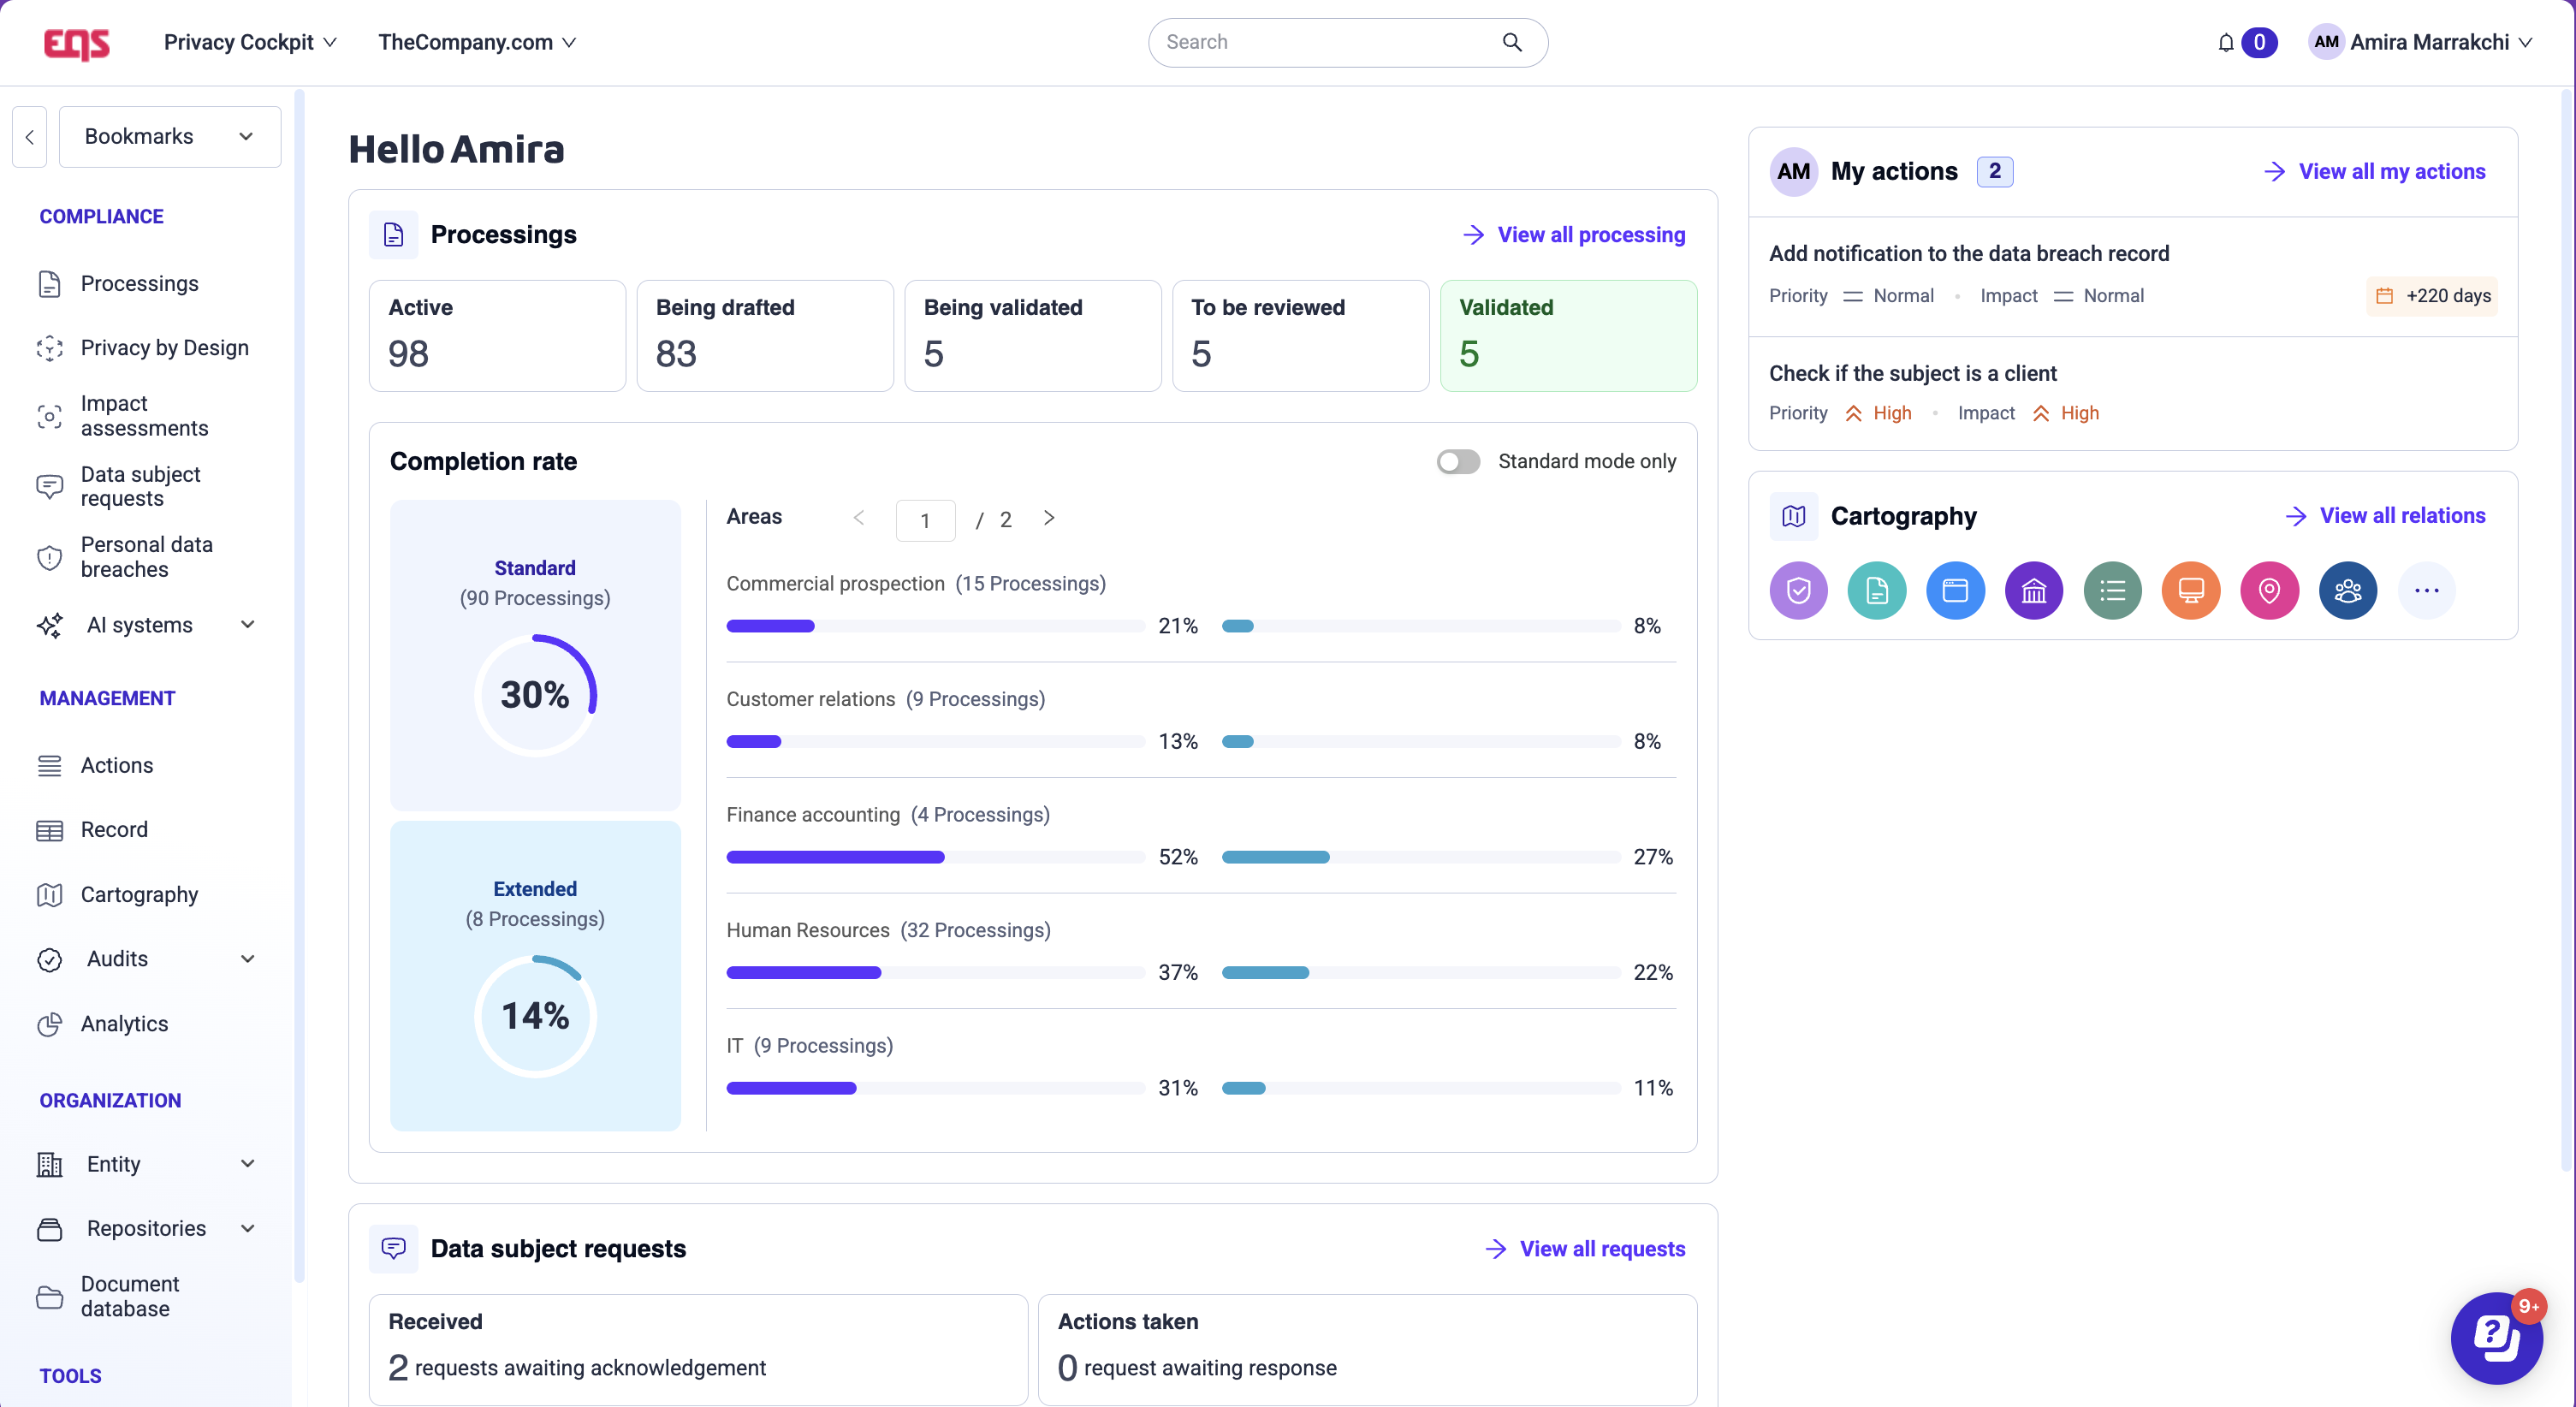Go to Analytics in sidebar
The width and height of the screenshot is (2576, 1407).
(x=124, y=1024)
